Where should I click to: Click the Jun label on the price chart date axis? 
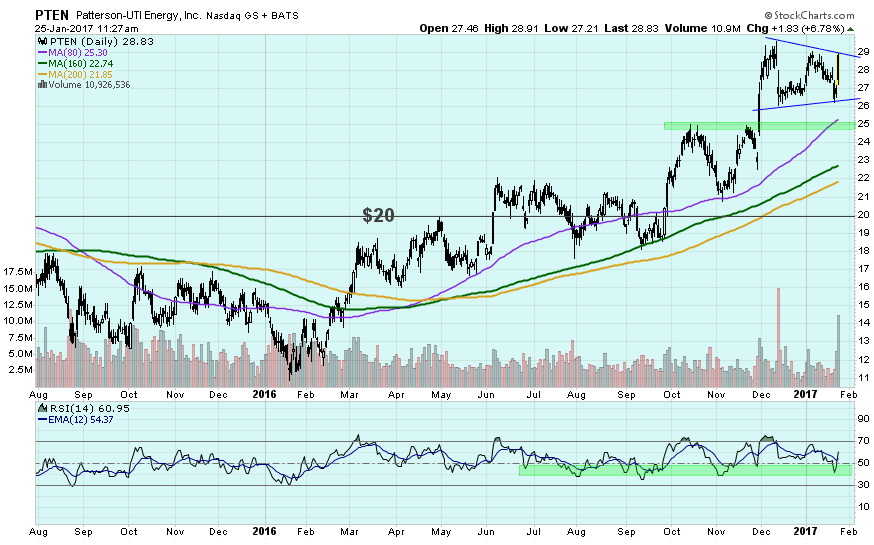click(x=486, y=395)
